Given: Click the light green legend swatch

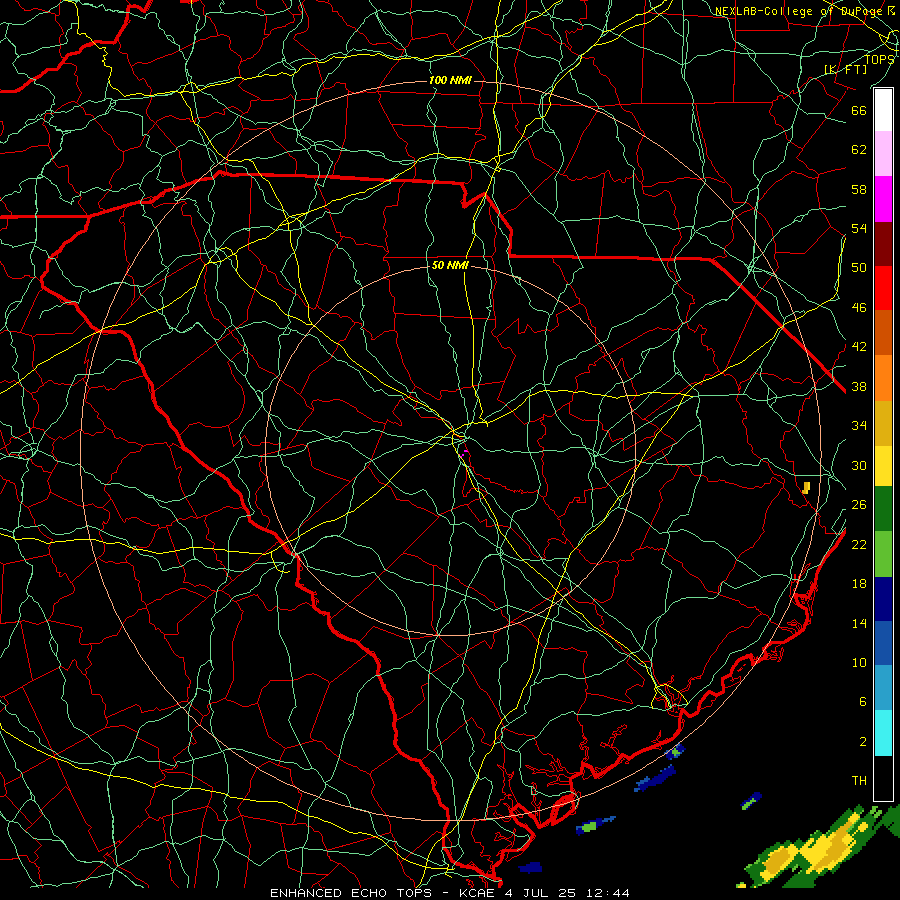Looking at the screenshot, I should [x=883, y=554].
